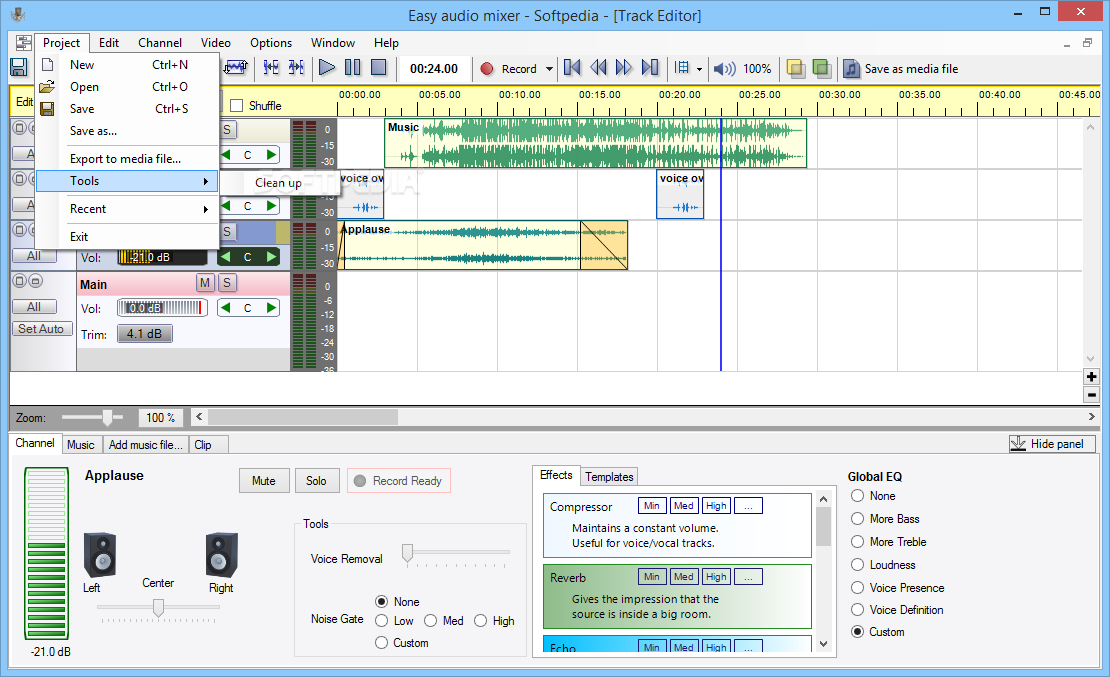Open the Record dropdown arrow
The image size is (1110, 677).
click(549, 69)
